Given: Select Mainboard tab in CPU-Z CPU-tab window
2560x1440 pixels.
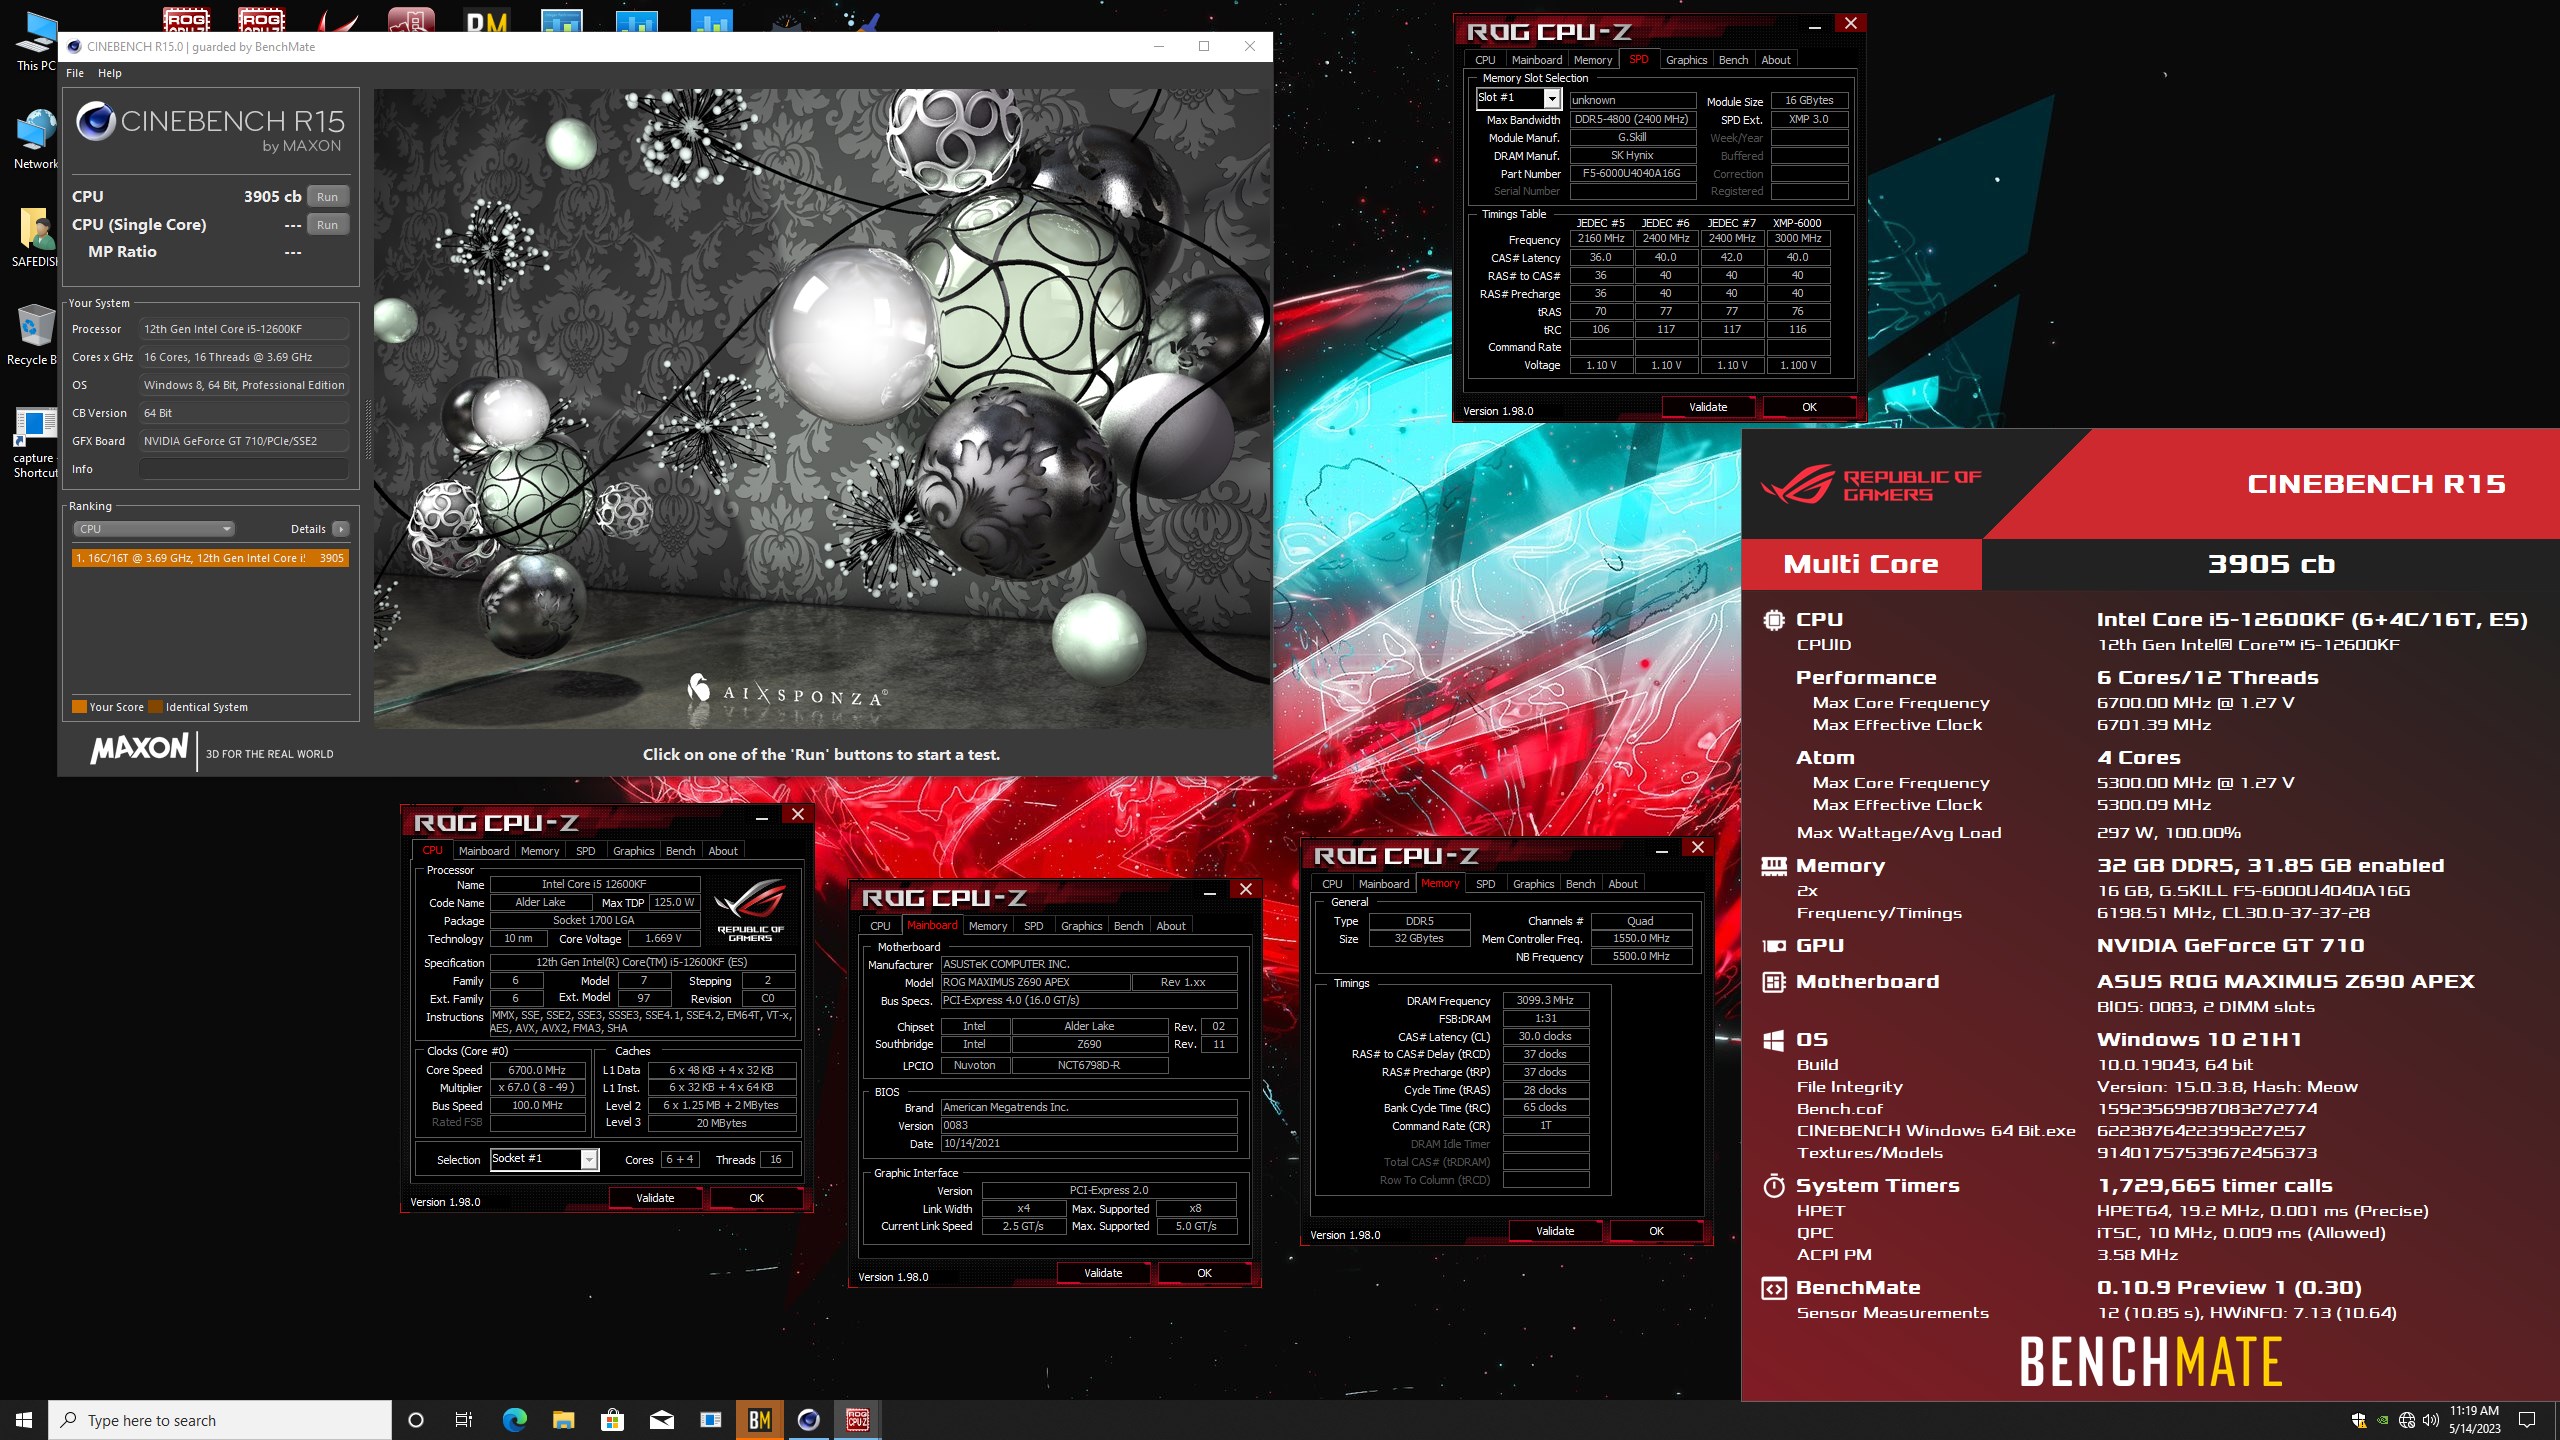Looking at the screenshot, I should pyautogui.click(x=484, y=851).
